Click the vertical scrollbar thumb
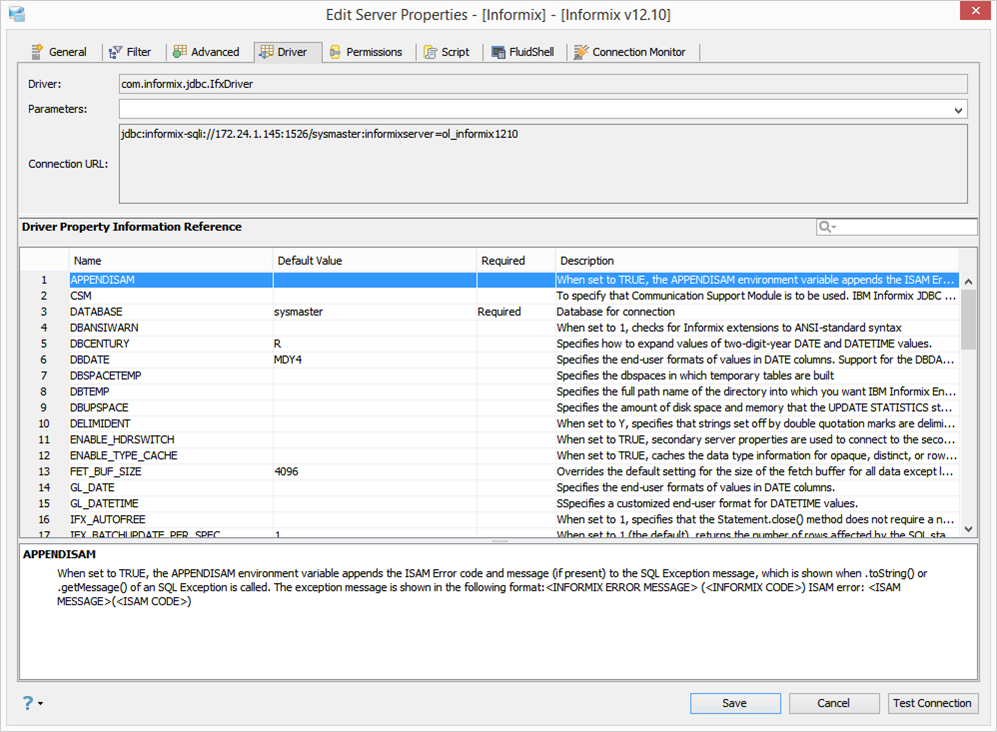The image size is (997, 732). coord(968,319)
